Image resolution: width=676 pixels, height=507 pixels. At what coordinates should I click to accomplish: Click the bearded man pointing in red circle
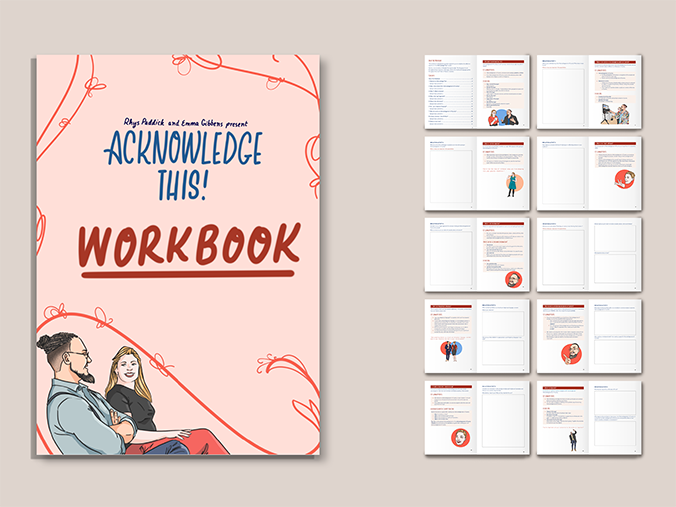pos(570,354)
